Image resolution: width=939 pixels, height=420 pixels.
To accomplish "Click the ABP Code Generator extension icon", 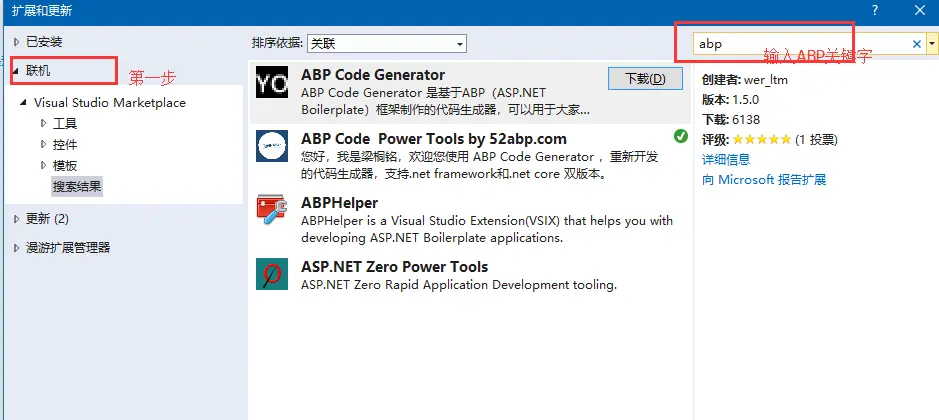I will click(271, 81).
